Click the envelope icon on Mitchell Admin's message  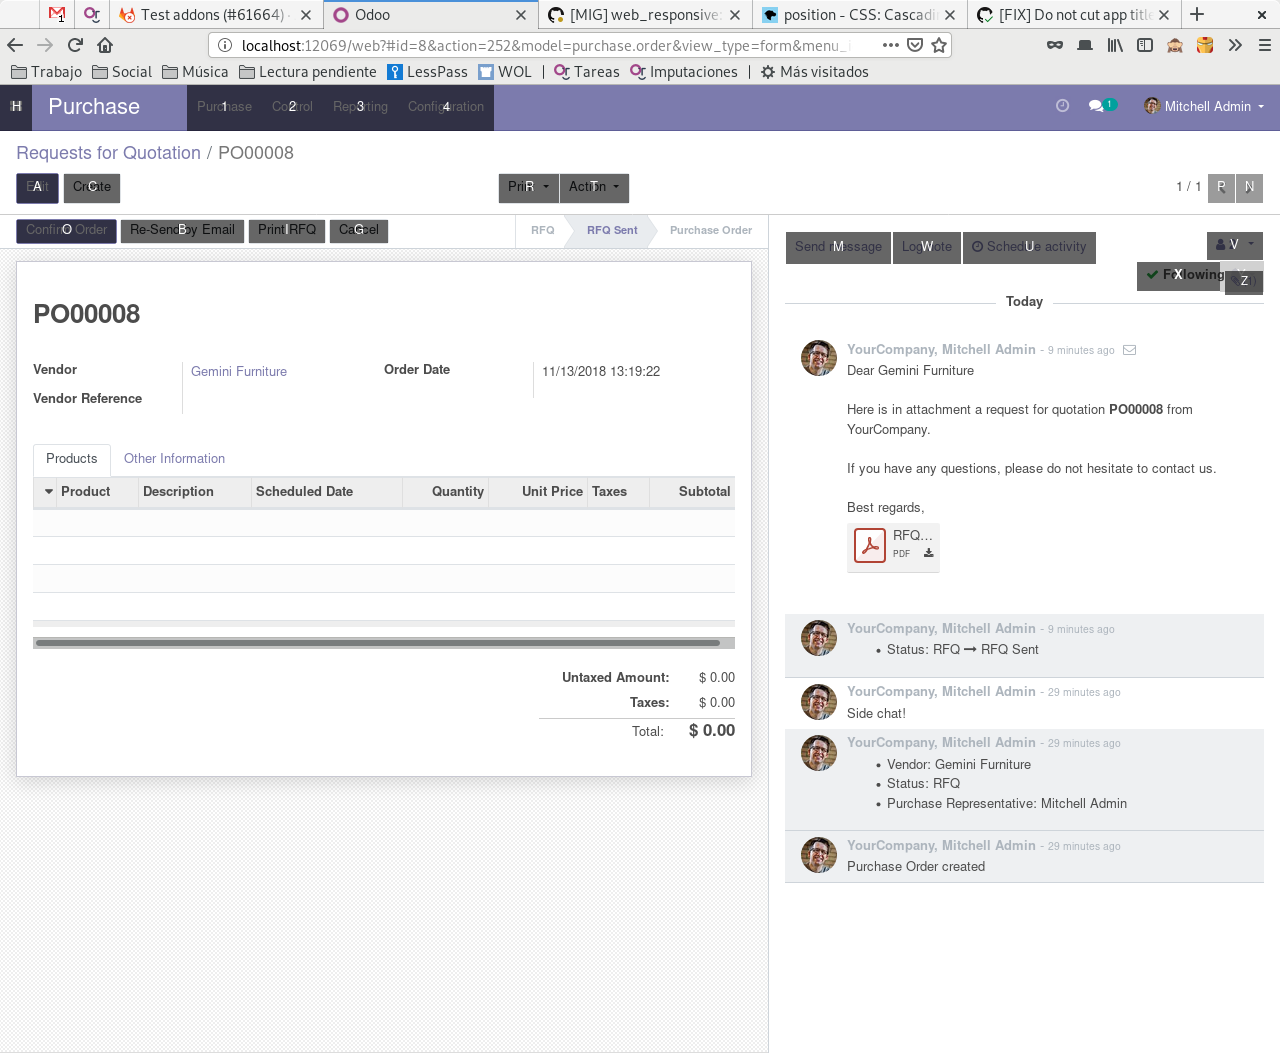[1130, 350]
